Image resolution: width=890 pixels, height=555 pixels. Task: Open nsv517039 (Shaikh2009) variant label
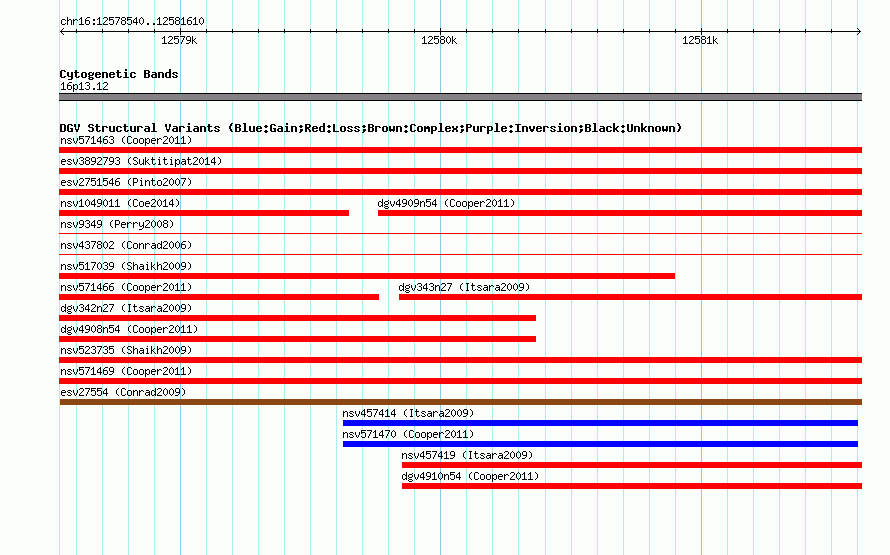pos(126,266)
